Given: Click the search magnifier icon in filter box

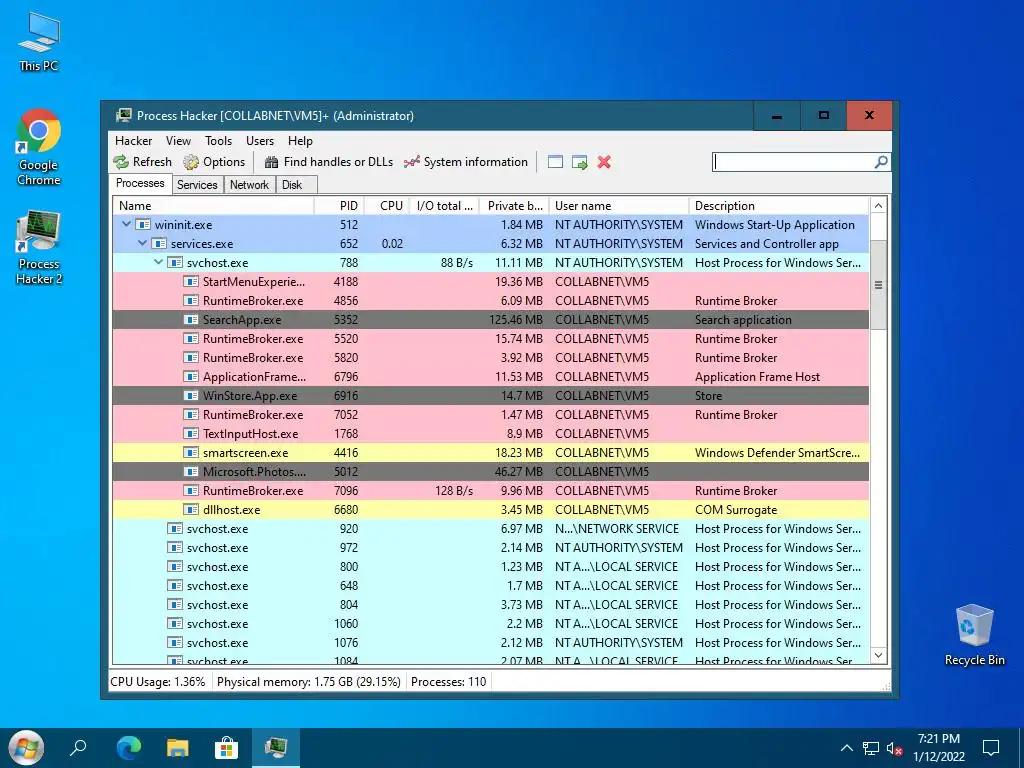Looking at the screenshot, I should pos(881,161).
